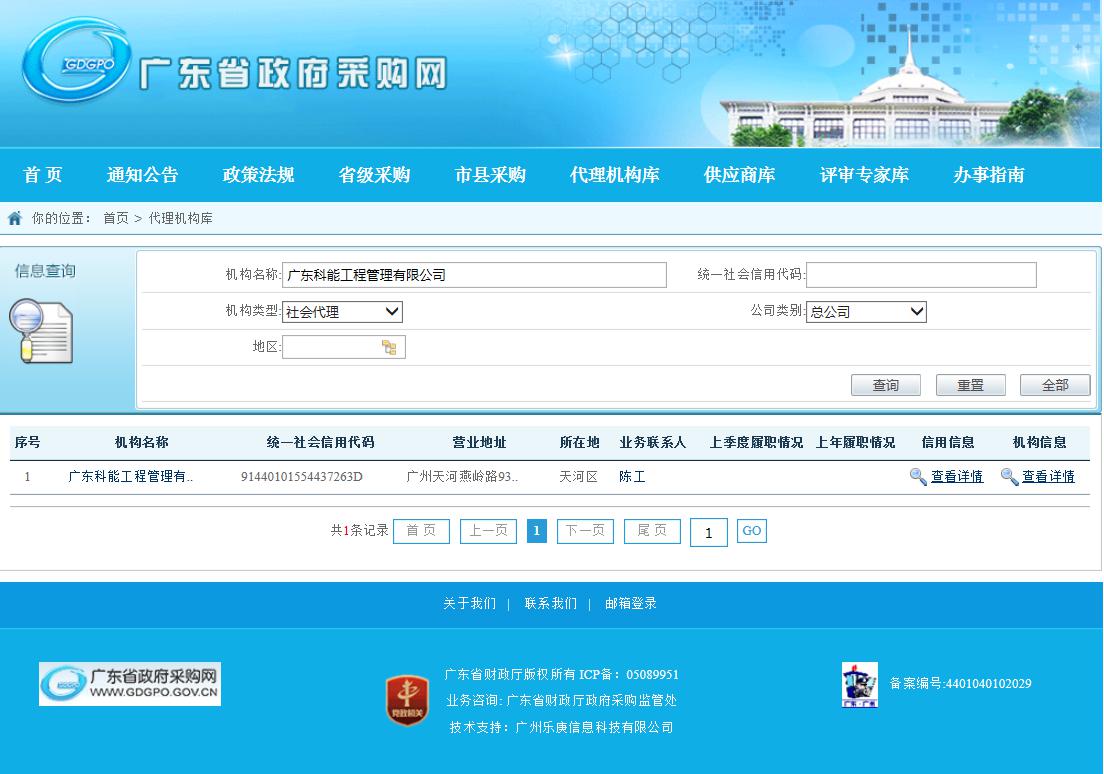Click the footer GDGPO.GOV.CN logo banner

(x=130, y=684)
